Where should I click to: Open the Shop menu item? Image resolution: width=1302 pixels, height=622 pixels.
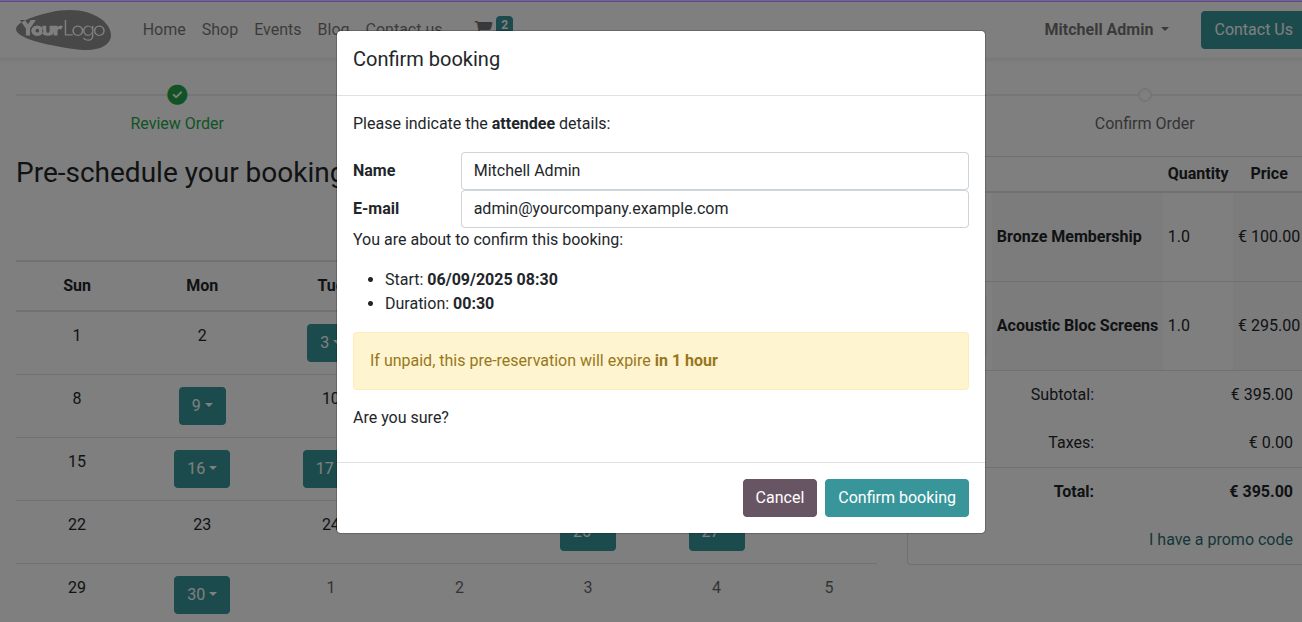(x=220, y=30)
